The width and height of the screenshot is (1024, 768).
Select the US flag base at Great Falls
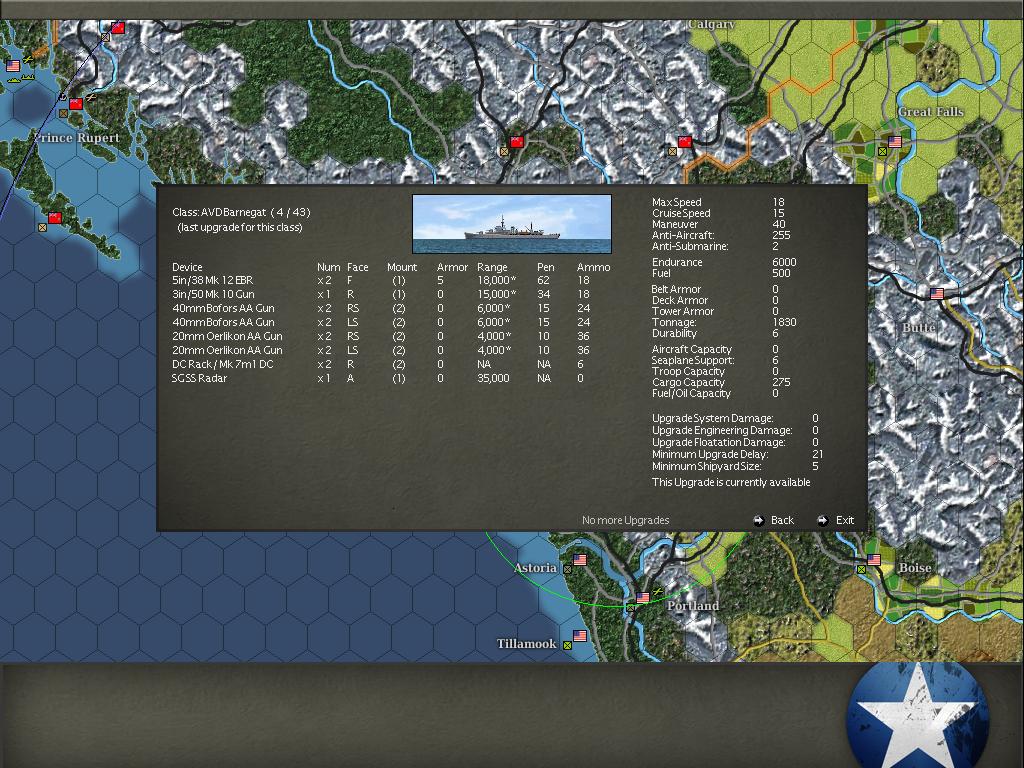(x=895, y=142)
